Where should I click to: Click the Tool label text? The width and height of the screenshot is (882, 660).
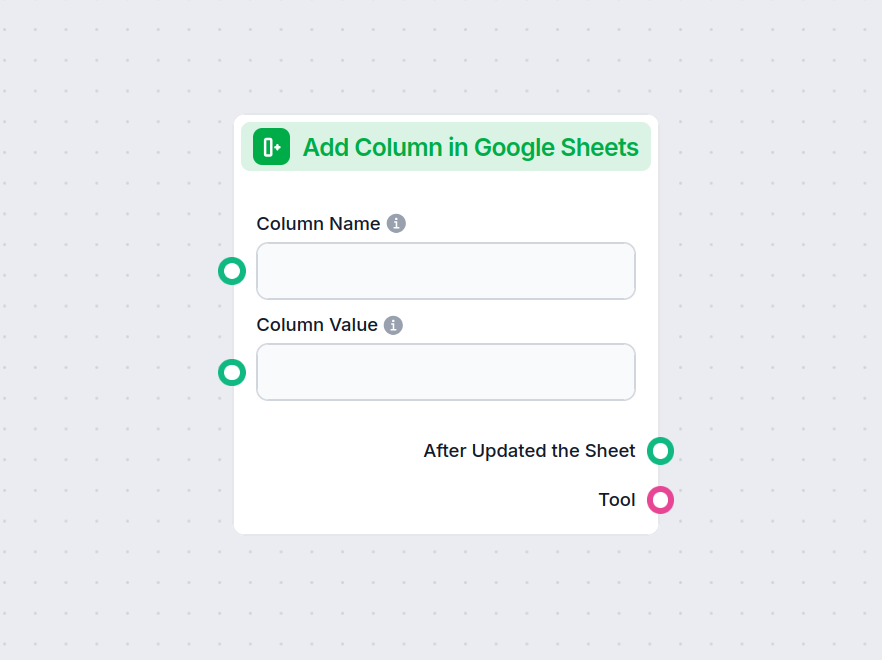[617, 500]
